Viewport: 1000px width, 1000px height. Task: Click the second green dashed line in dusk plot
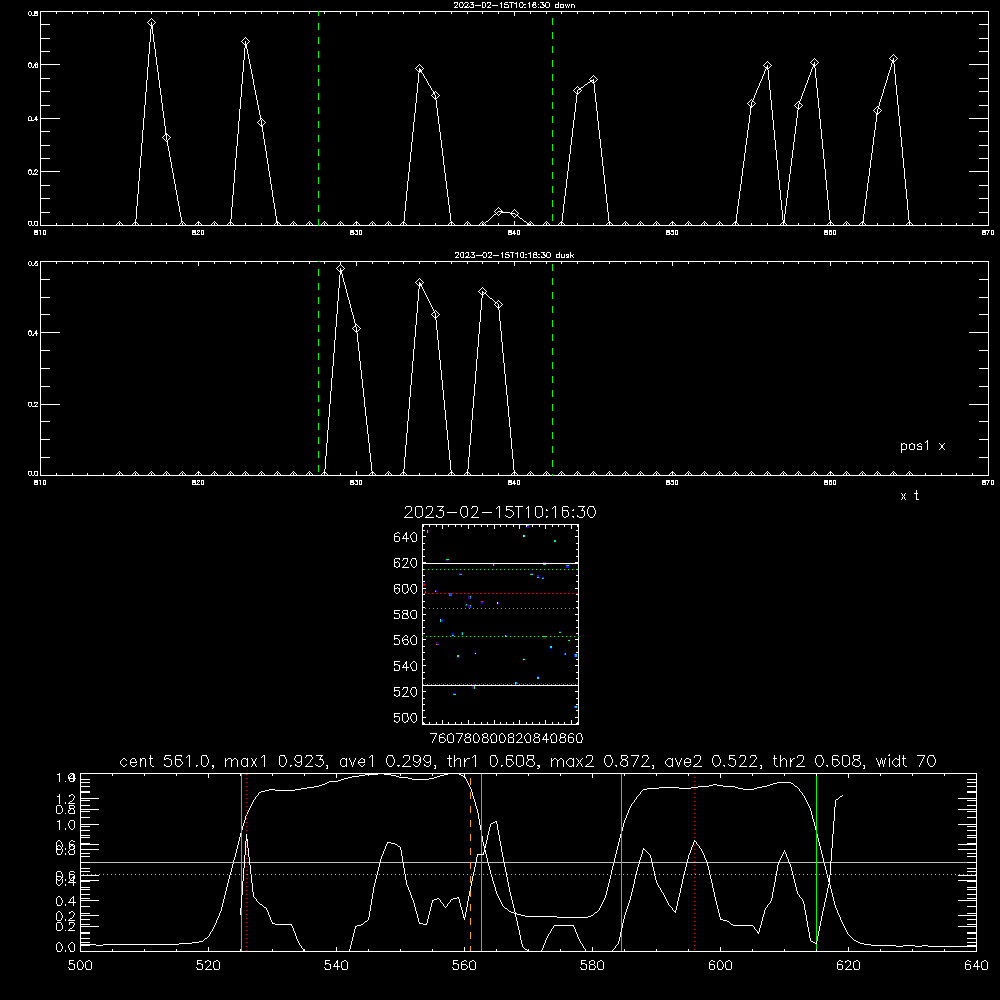coord(552,368)
